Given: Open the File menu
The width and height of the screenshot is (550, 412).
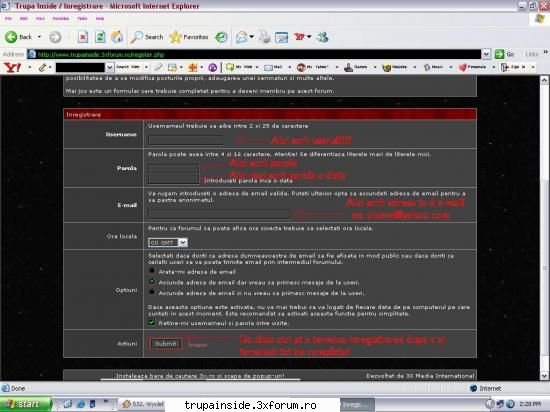Looking at the screenshot, I should (x=8, y=19).
